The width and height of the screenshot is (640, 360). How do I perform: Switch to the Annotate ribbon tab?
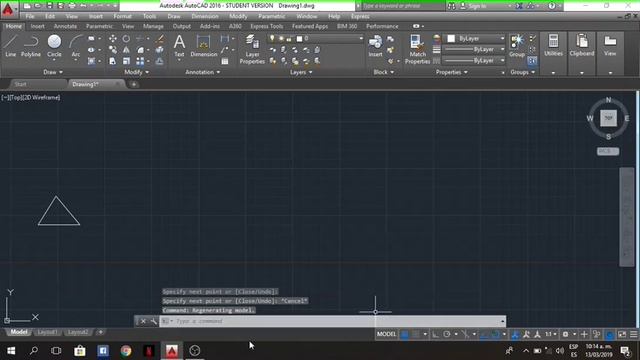pyautogui.click(x=65, y=26)
